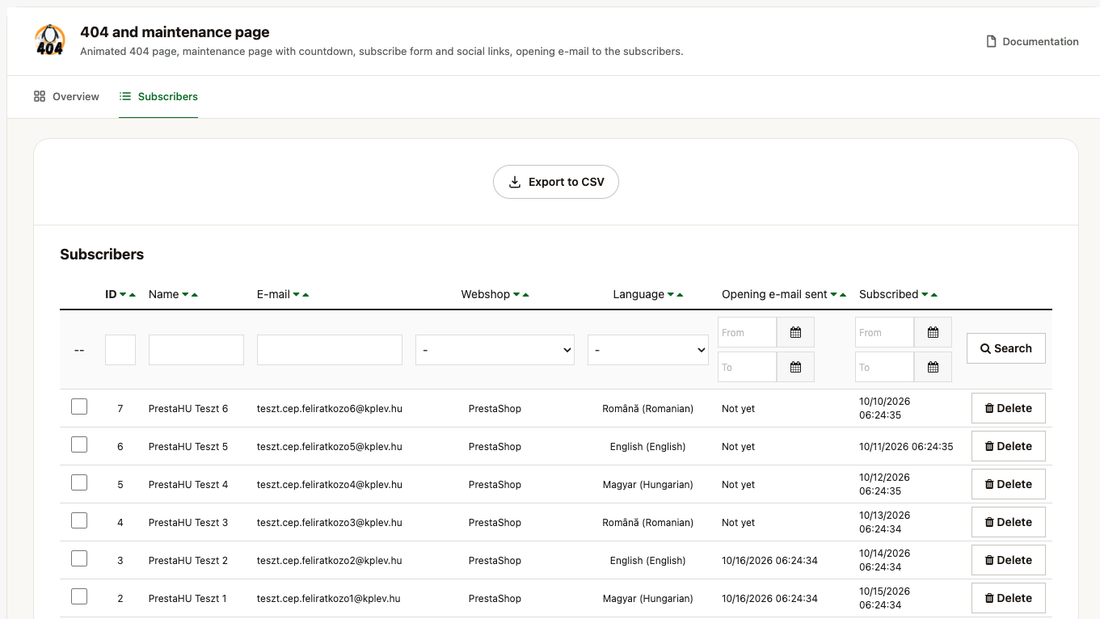The width and height of the screenshot is (1100, 619).
Task: Focus the E-mail filter field
Action: [330, 350]
